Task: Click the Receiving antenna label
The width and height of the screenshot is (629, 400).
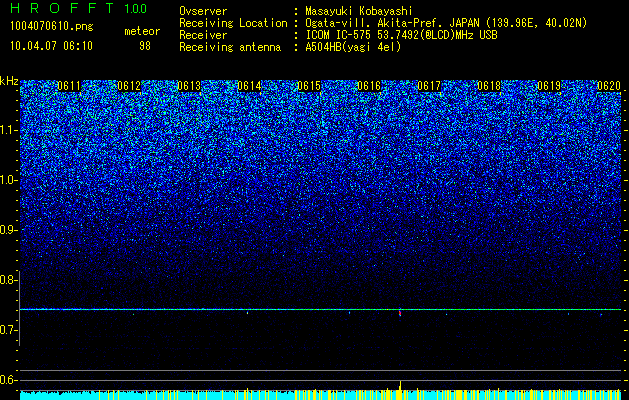Action: tap(230, 47)
